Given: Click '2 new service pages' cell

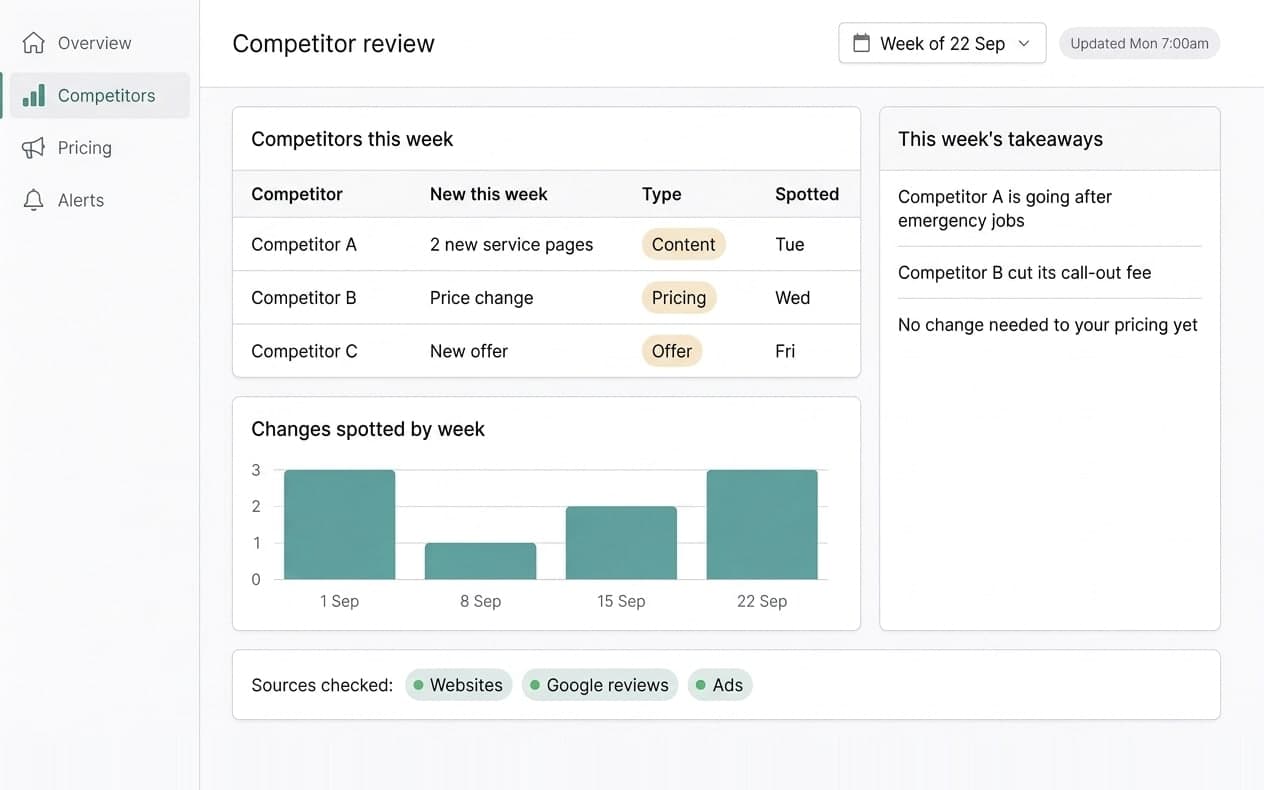Looking at the screenshot, I should coord(512,244).
